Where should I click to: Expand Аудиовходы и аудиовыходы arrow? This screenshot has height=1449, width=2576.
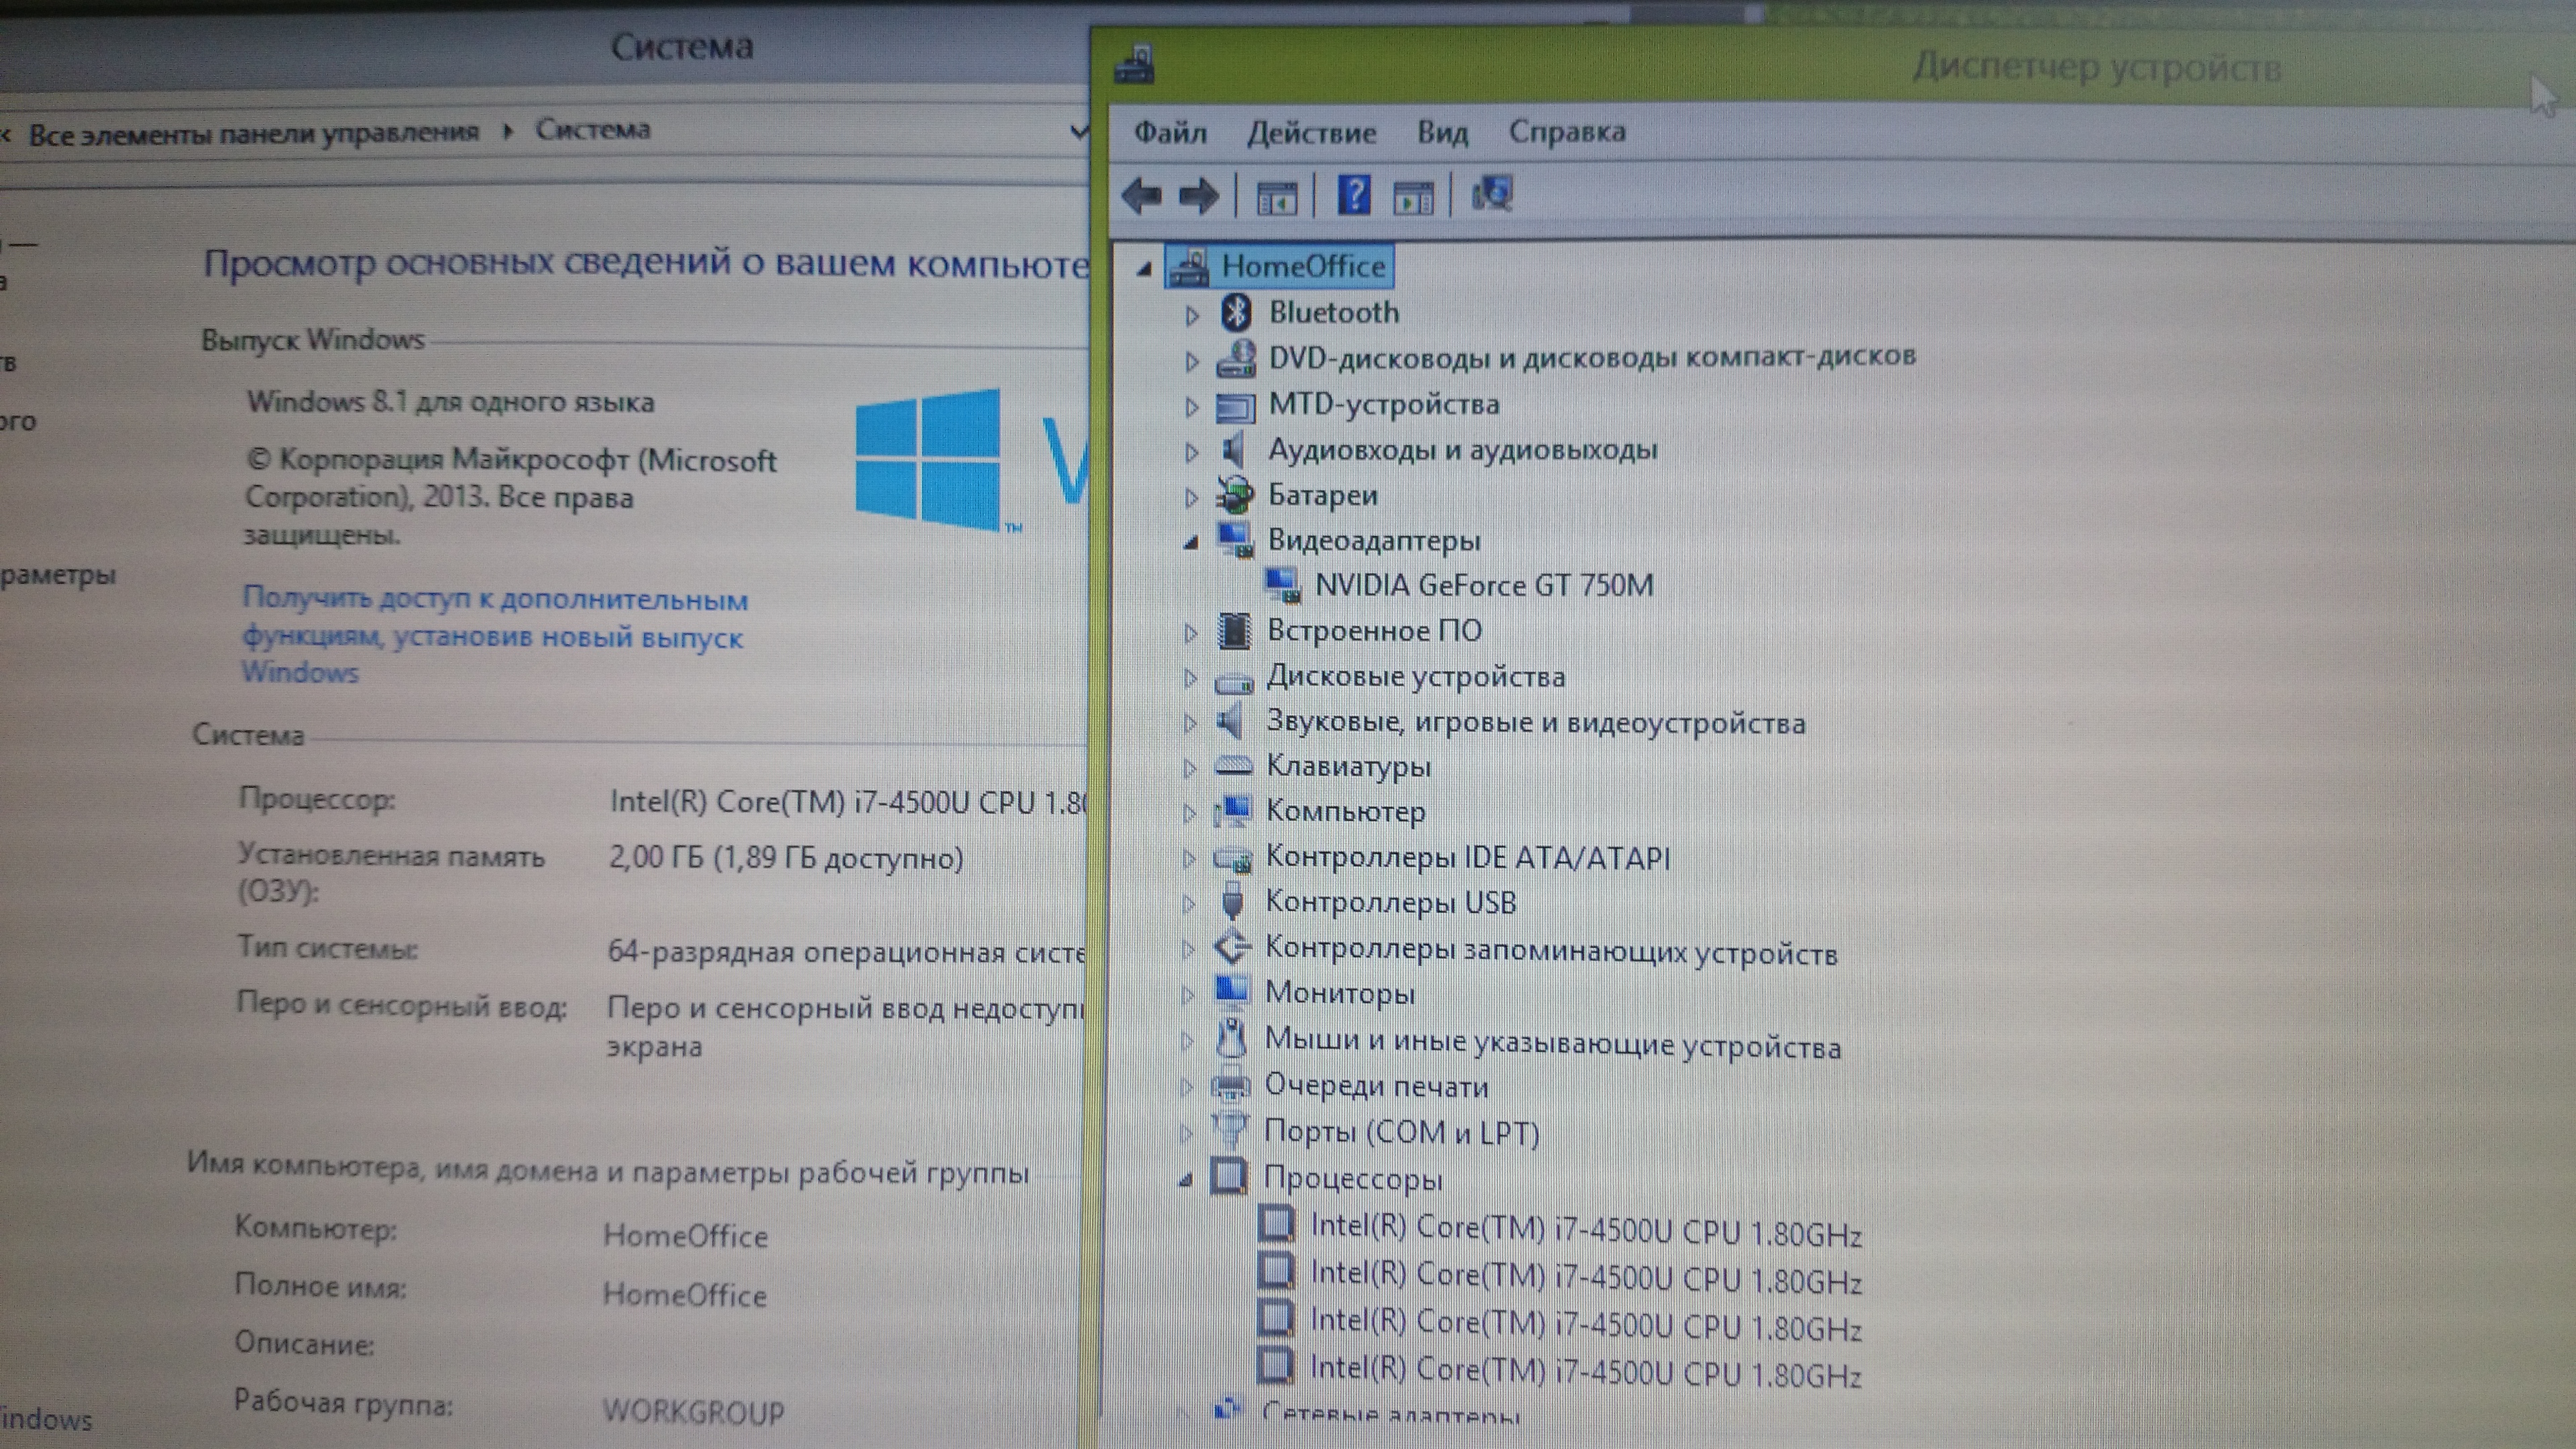(1191, 452)
